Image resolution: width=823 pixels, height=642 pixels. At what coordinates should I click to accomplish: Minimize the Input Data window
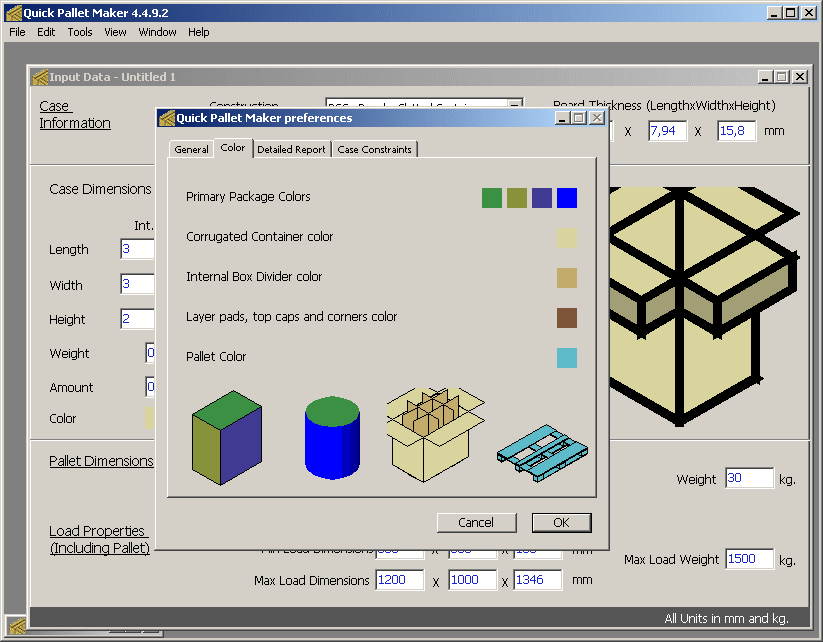[766, 77]
